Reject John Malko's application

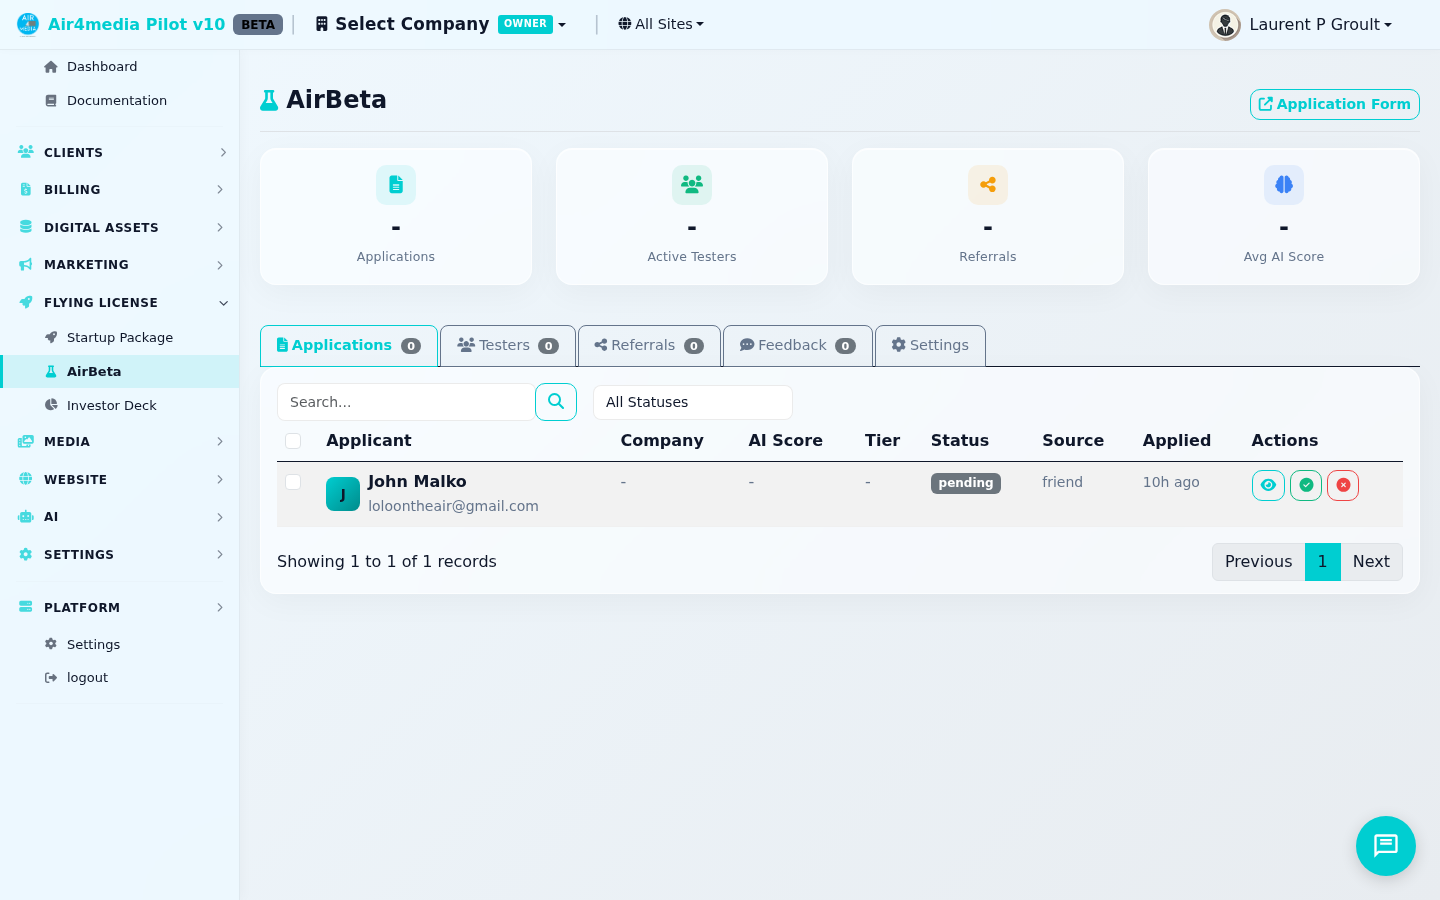tap(1343, 485)
